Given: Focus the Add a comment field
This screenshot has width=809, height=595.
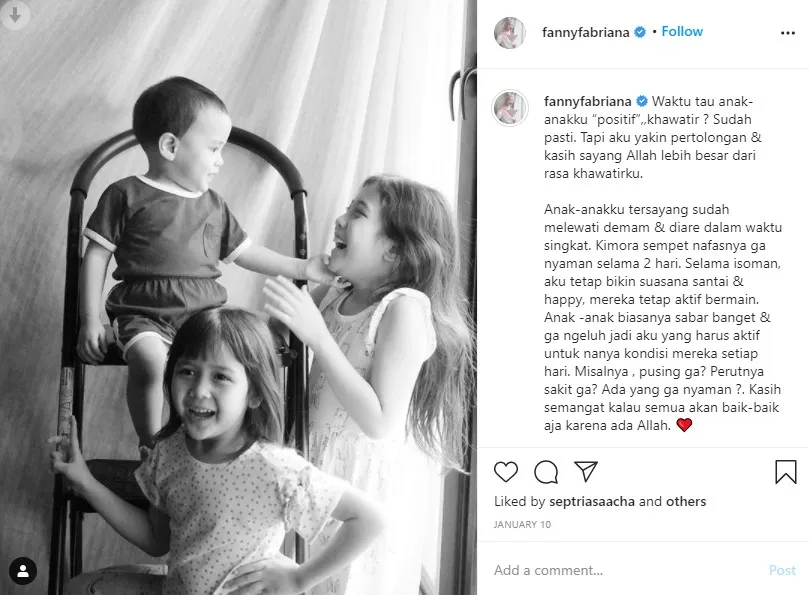Looking at the screenshot, I should pyautogui.click(x=627, y=570).
